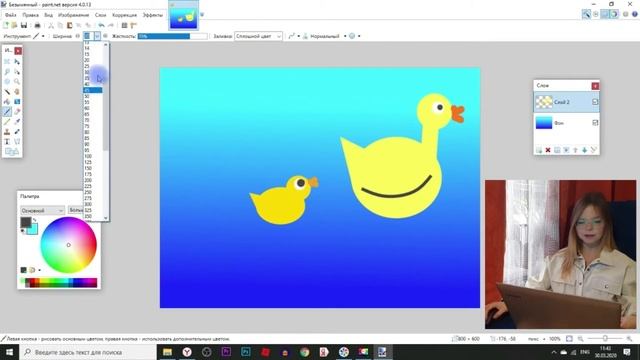Image resolution: width=640 pixels, height=360 pixels.
Task: Select the Rectangle Select tool
Action: point(7,62)
